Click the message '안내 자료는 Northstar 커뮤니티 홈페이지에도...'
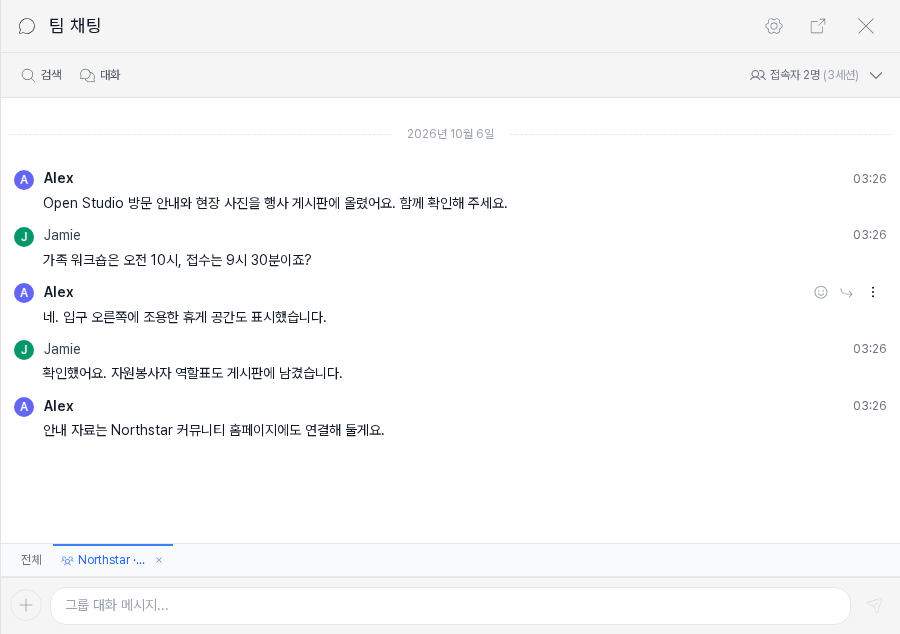Image resolution: width=900 pixels, height=634 pixels. point(214,430)
